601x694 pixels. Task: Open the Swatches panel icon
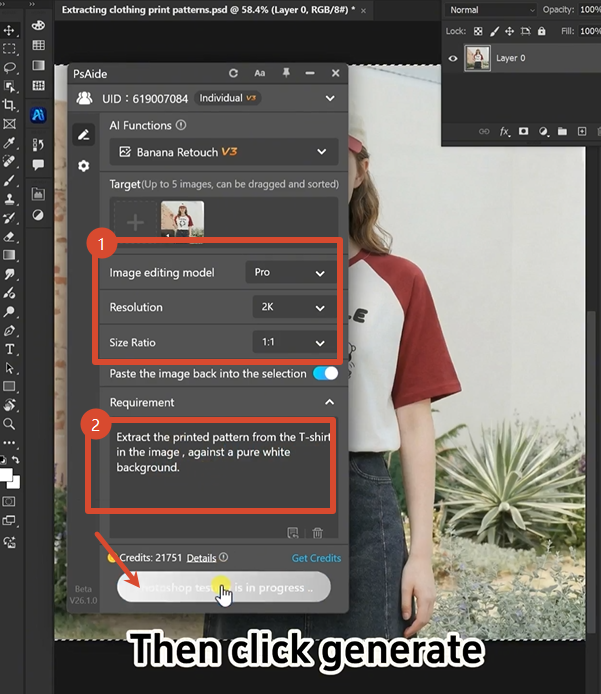tap(39, 45)
